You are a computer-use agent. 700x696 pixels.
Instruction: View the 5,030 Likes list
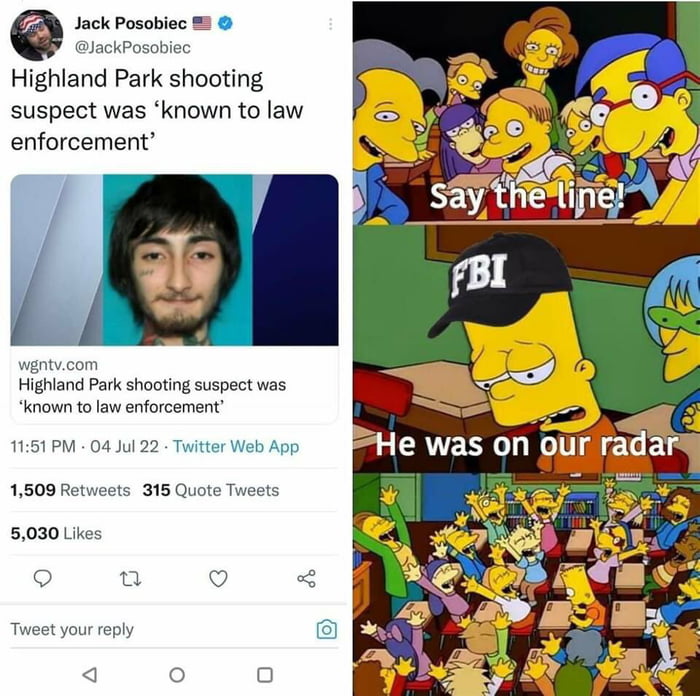click(x=56, y=533)
